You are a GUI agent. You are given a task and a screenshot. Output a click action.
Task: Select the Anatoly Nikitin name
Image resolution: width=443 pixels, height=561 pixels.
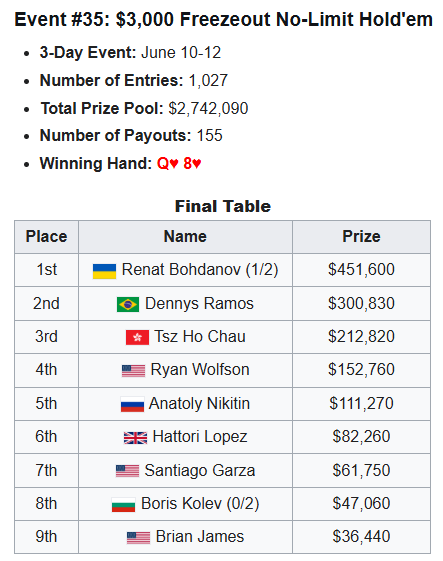click(x=199, y=403)
